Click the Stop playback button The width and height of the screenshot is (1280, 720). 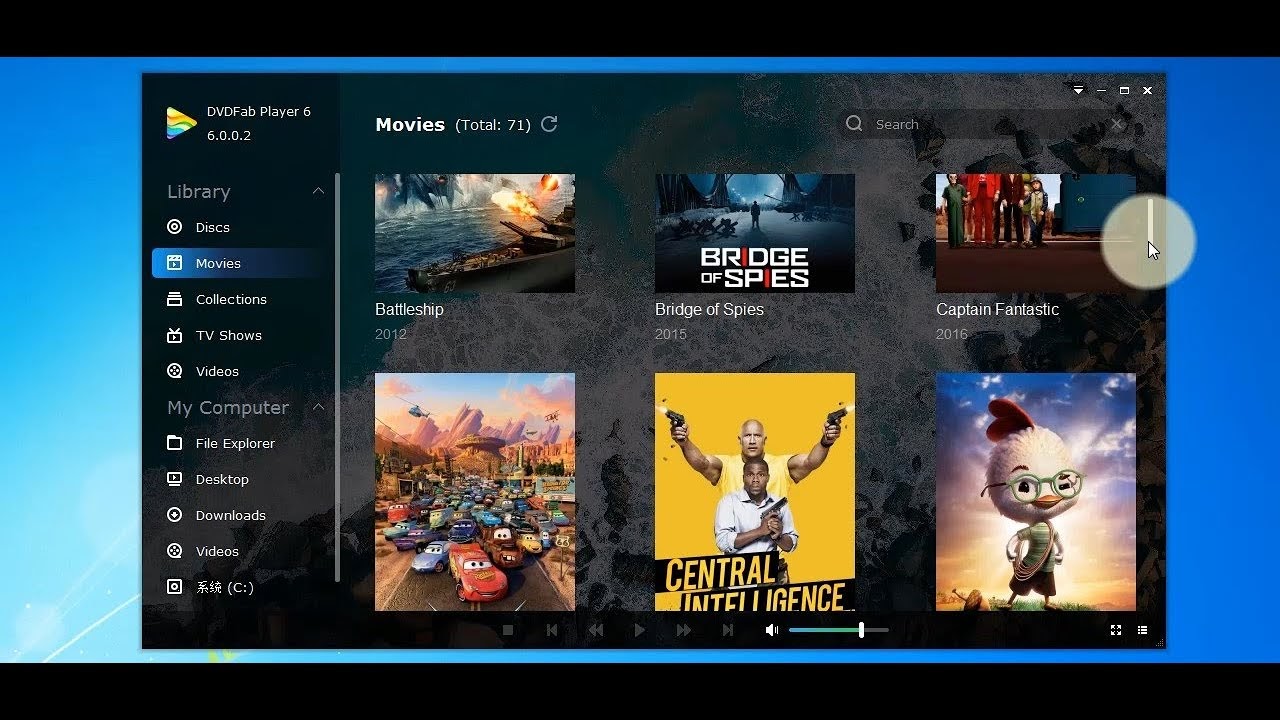click(x=508, y=630)
